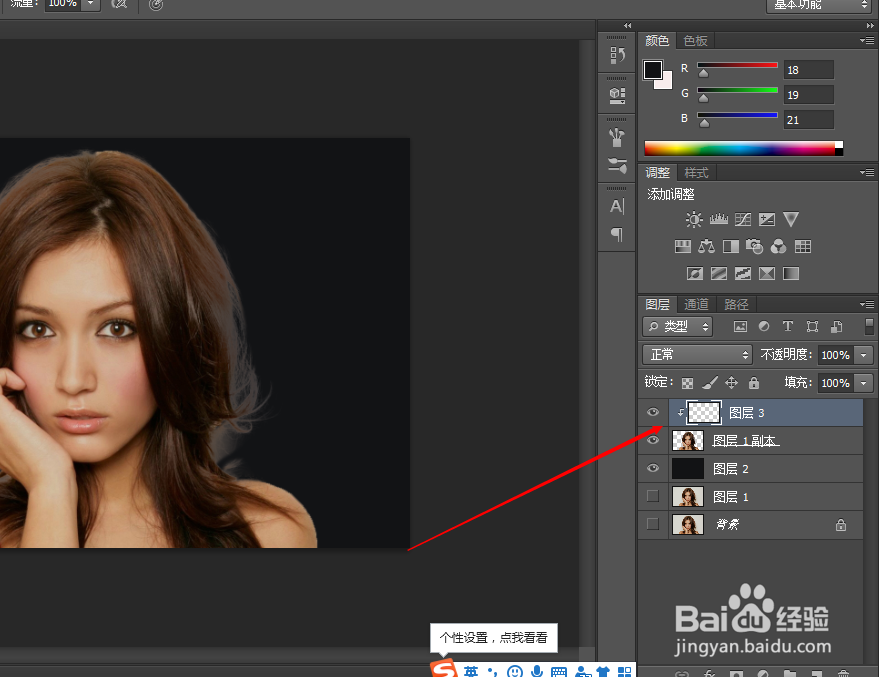The height and width of the screenshot is (677, 879).
Task: Filter layers by type layers
Action: tap(788, 327)
